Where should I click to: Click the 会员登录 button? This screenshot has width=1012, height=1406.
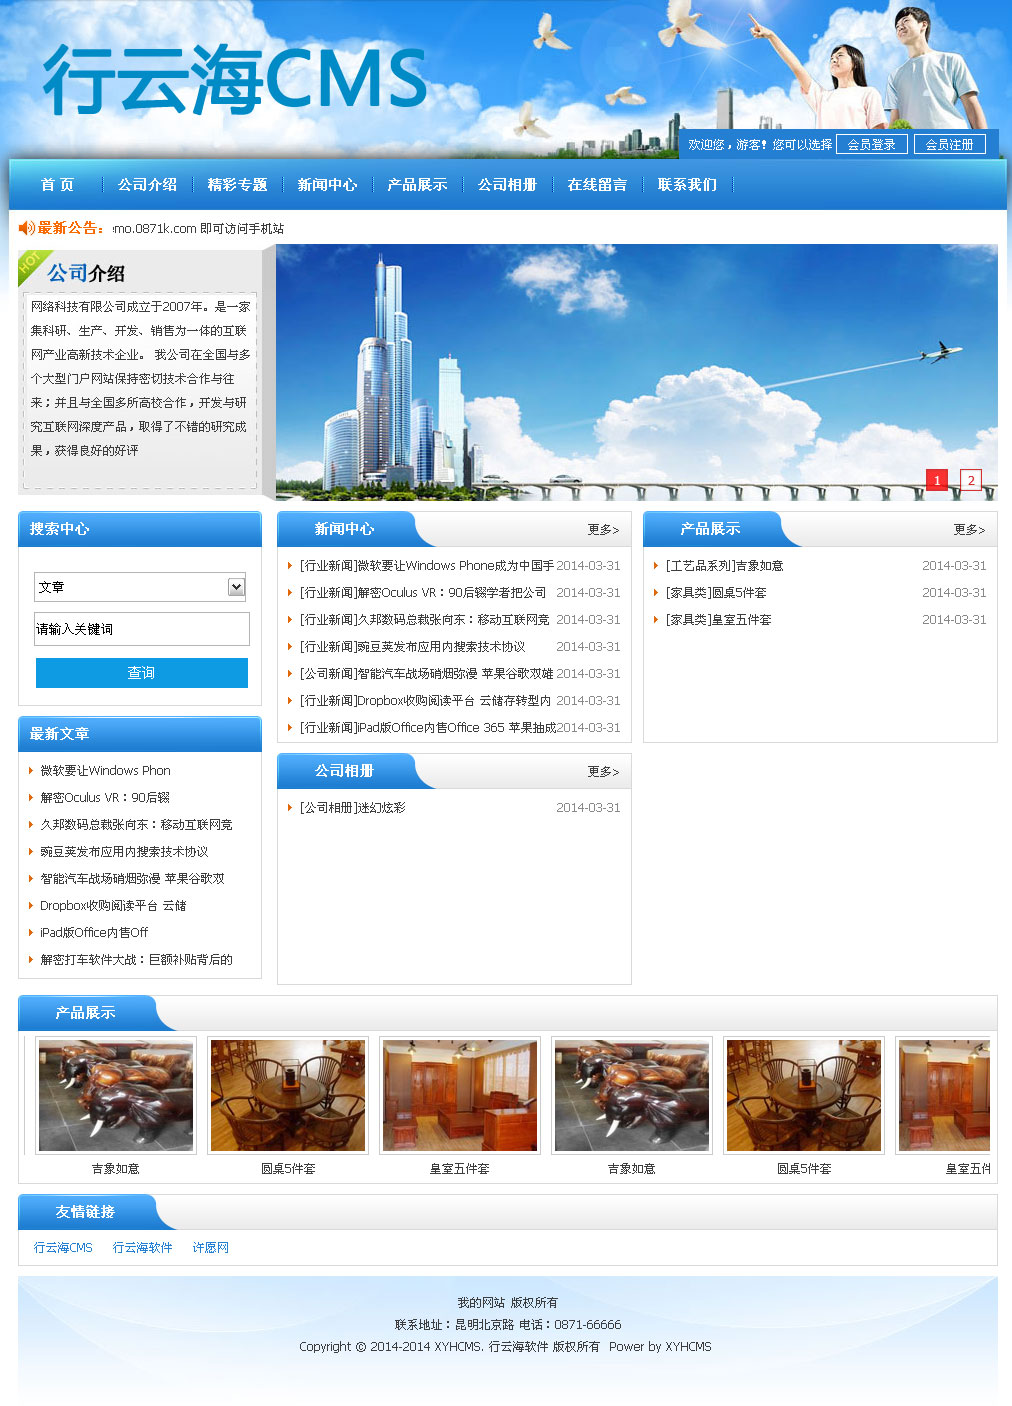pos(871,144)
